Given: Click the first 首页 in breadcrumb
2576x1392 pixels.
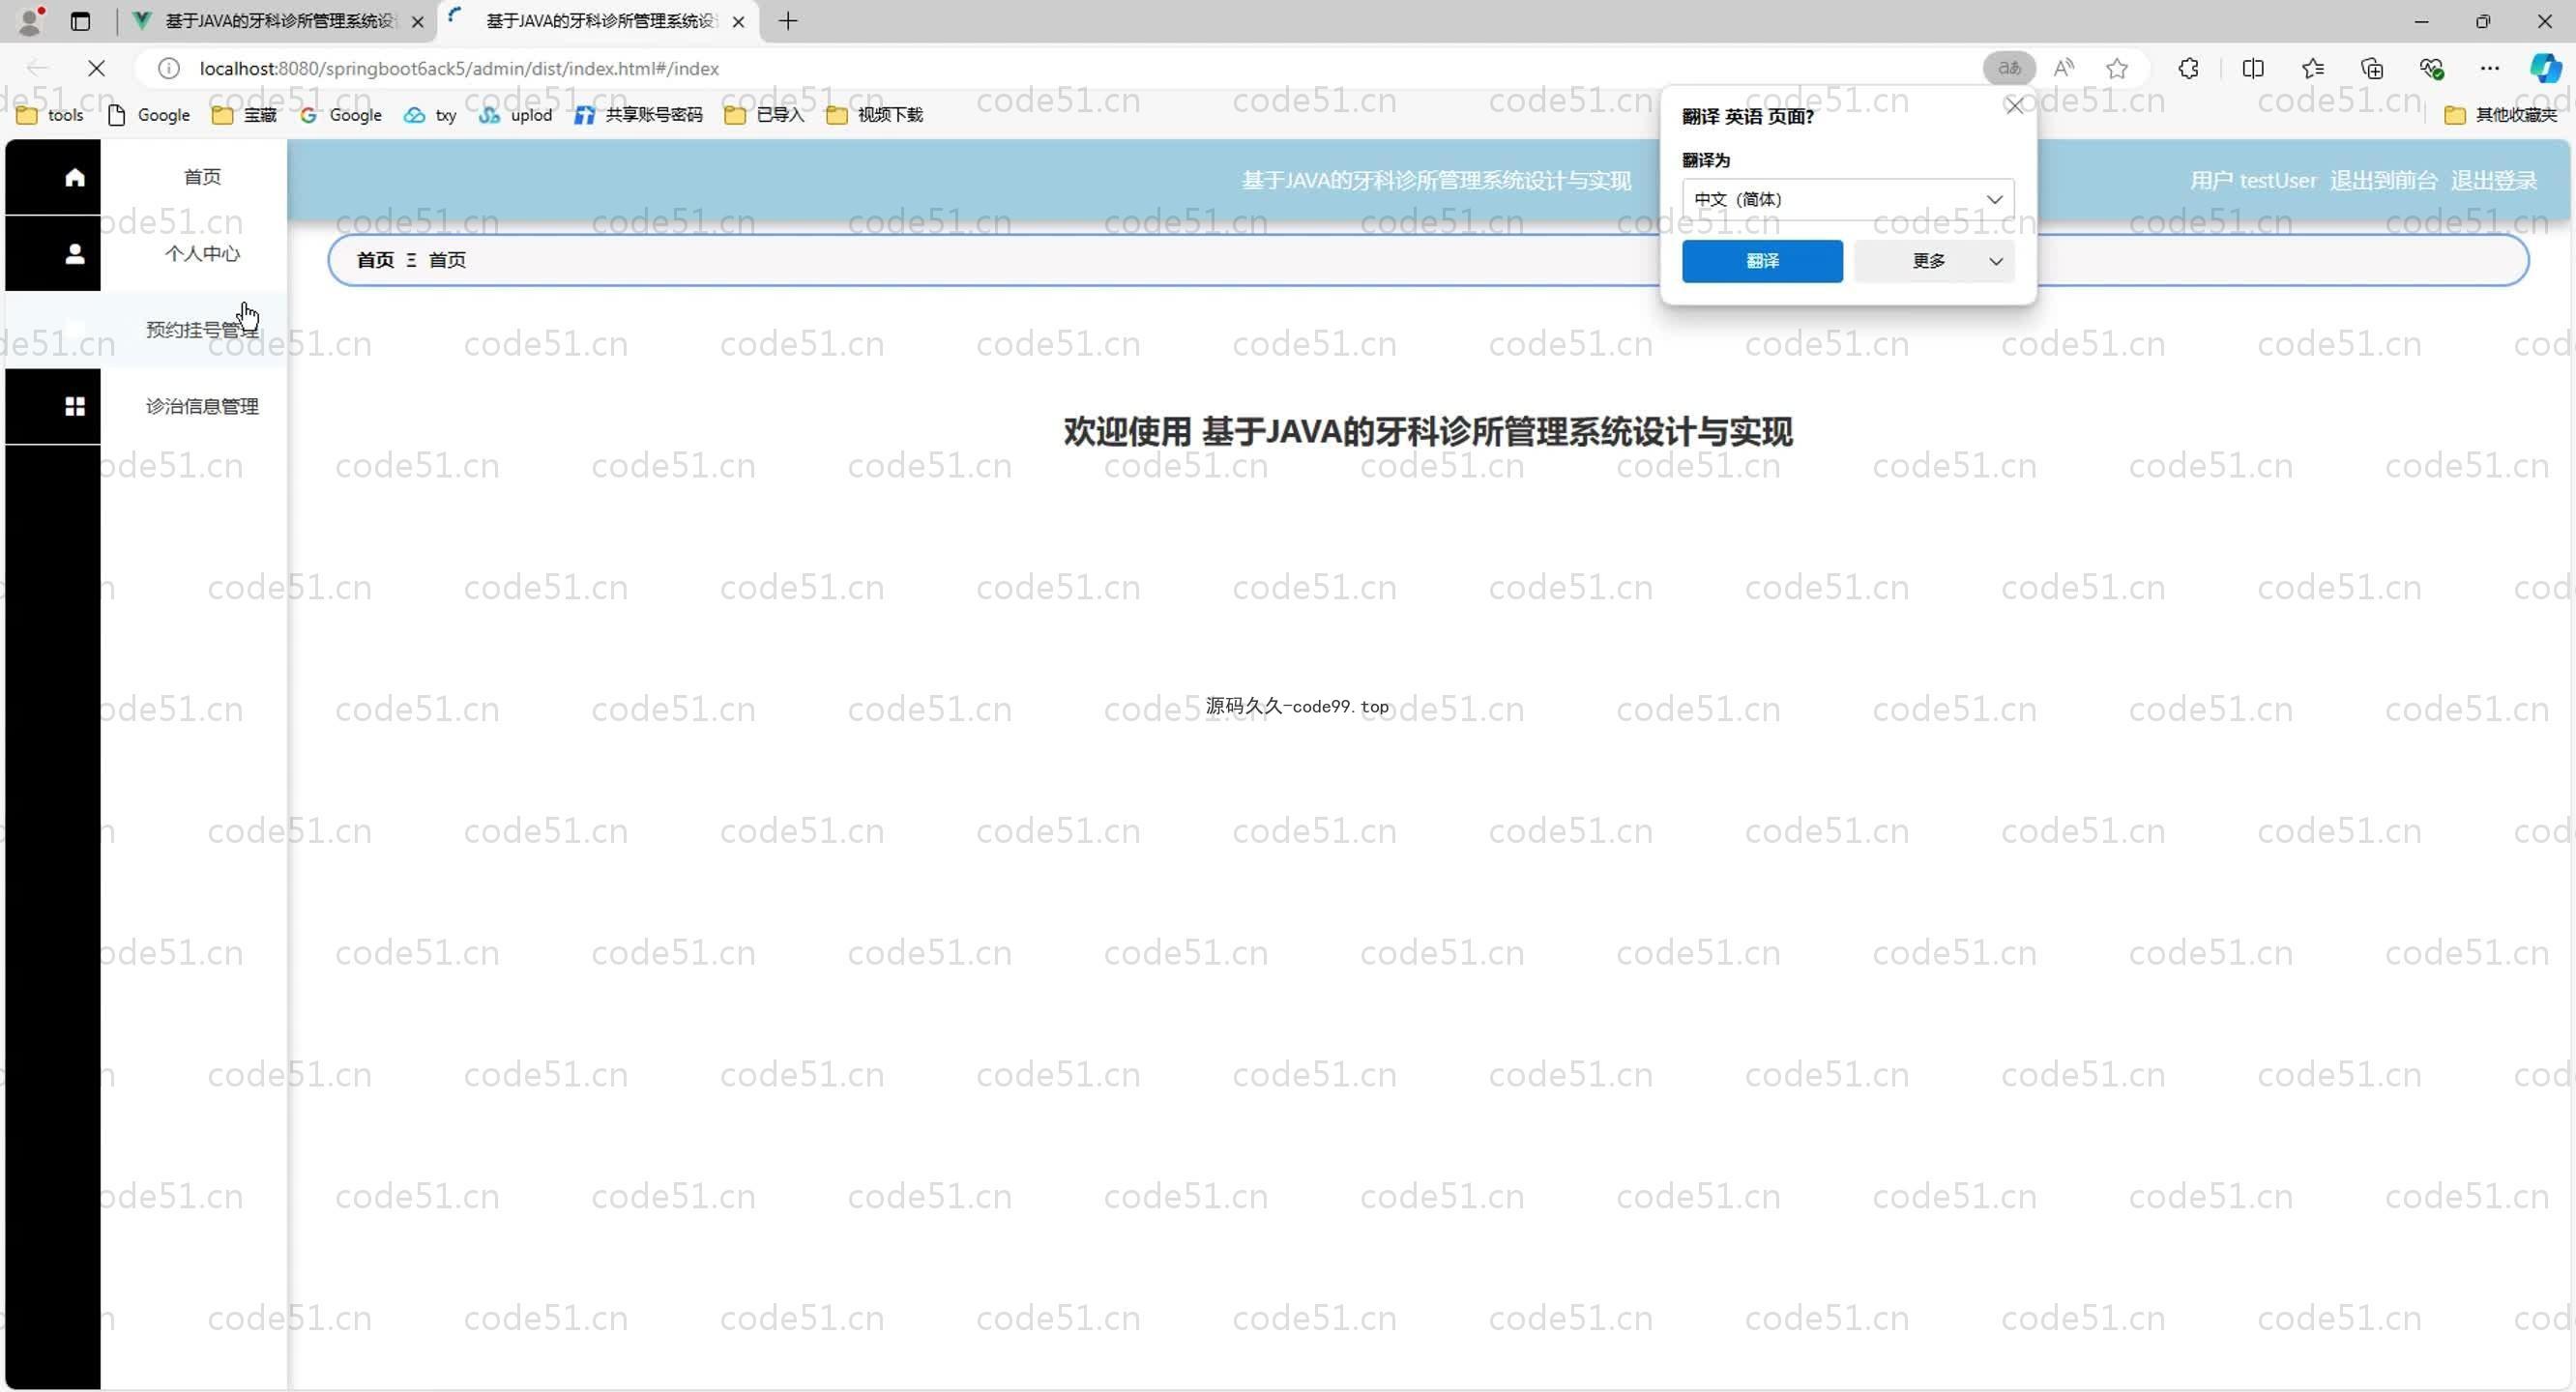Looking at the screenshot, I should 375,260.
